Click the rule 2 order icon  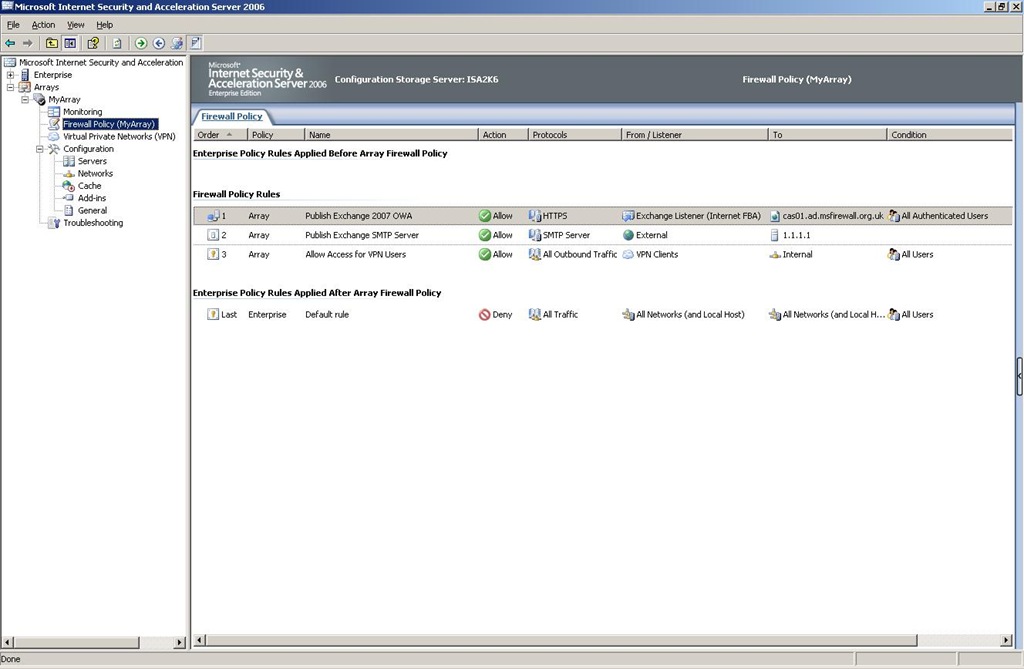pyautogui.click(x=213, y=235)
